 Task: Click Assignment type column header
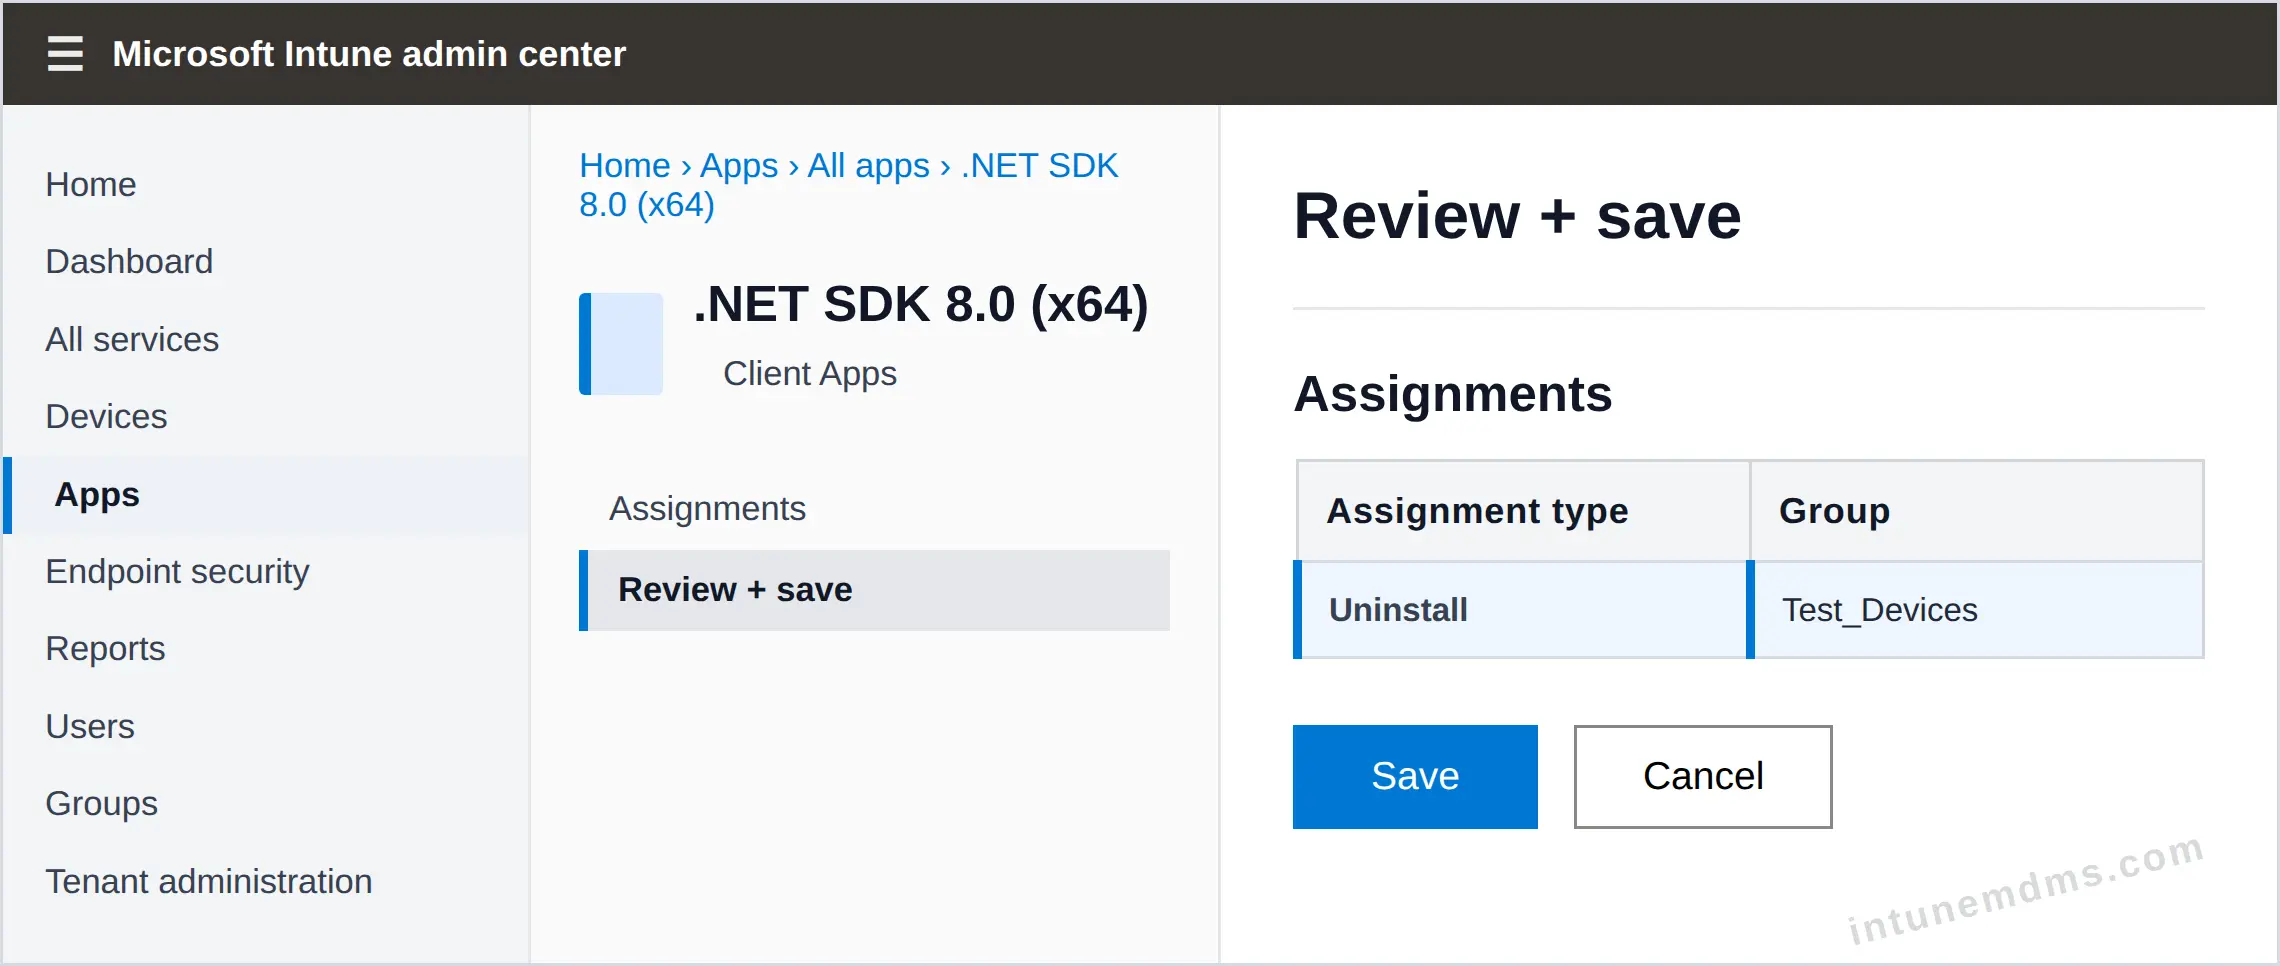point(1523,511)
